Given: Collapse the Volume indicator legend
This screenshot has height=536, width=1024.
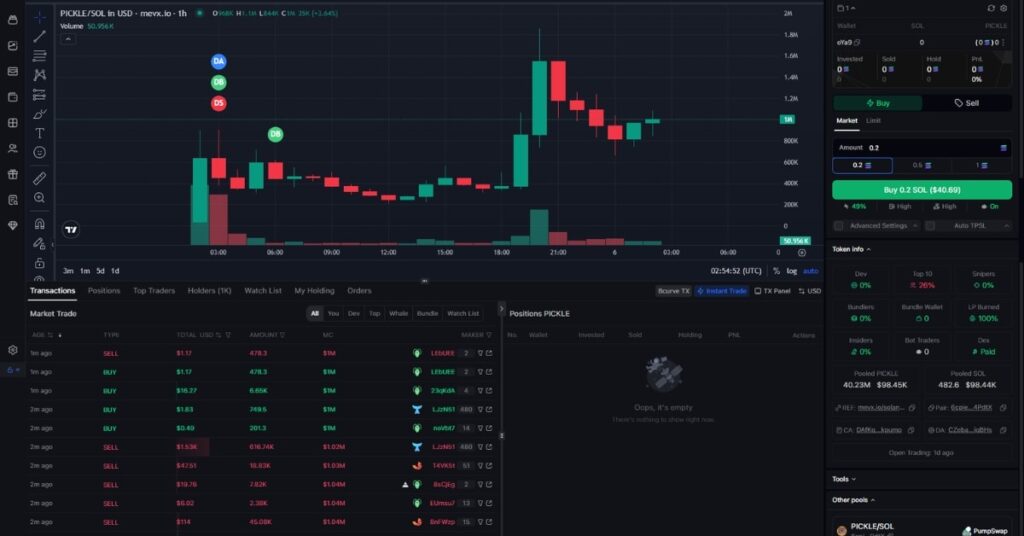Looking at the screenshot, I should tap(67, 39).
